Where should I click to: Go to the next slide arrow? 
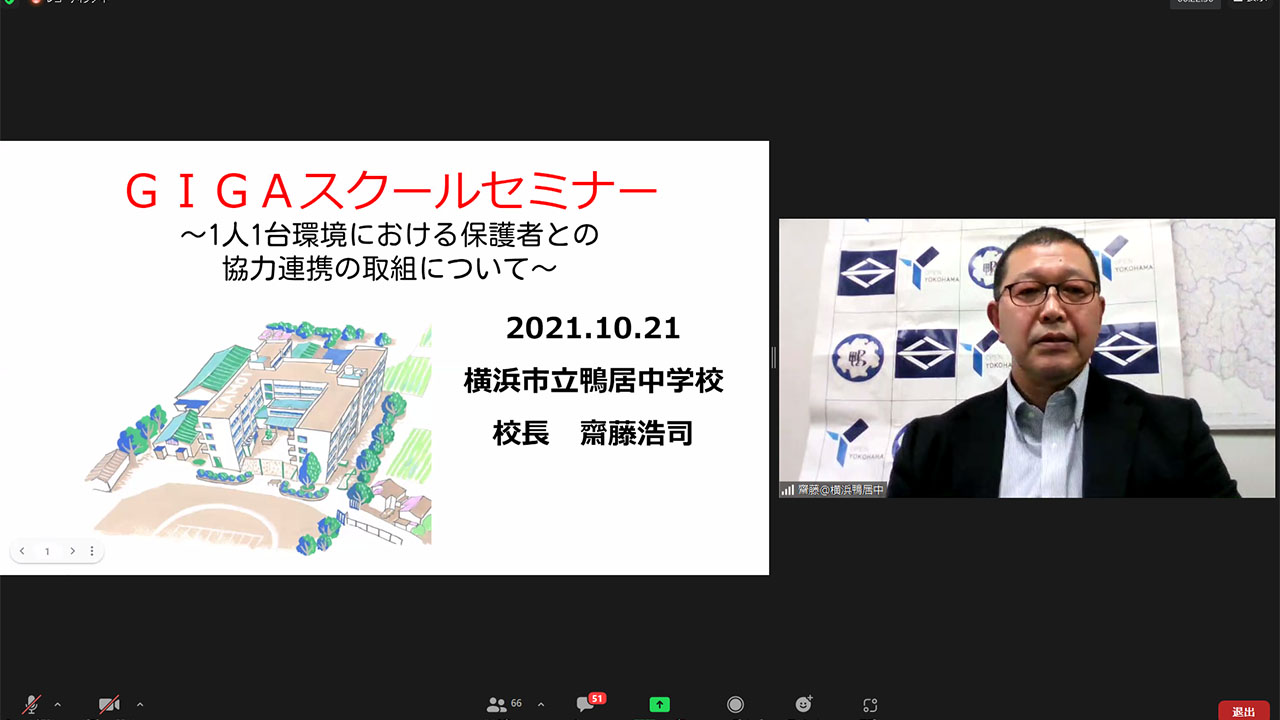72,551
